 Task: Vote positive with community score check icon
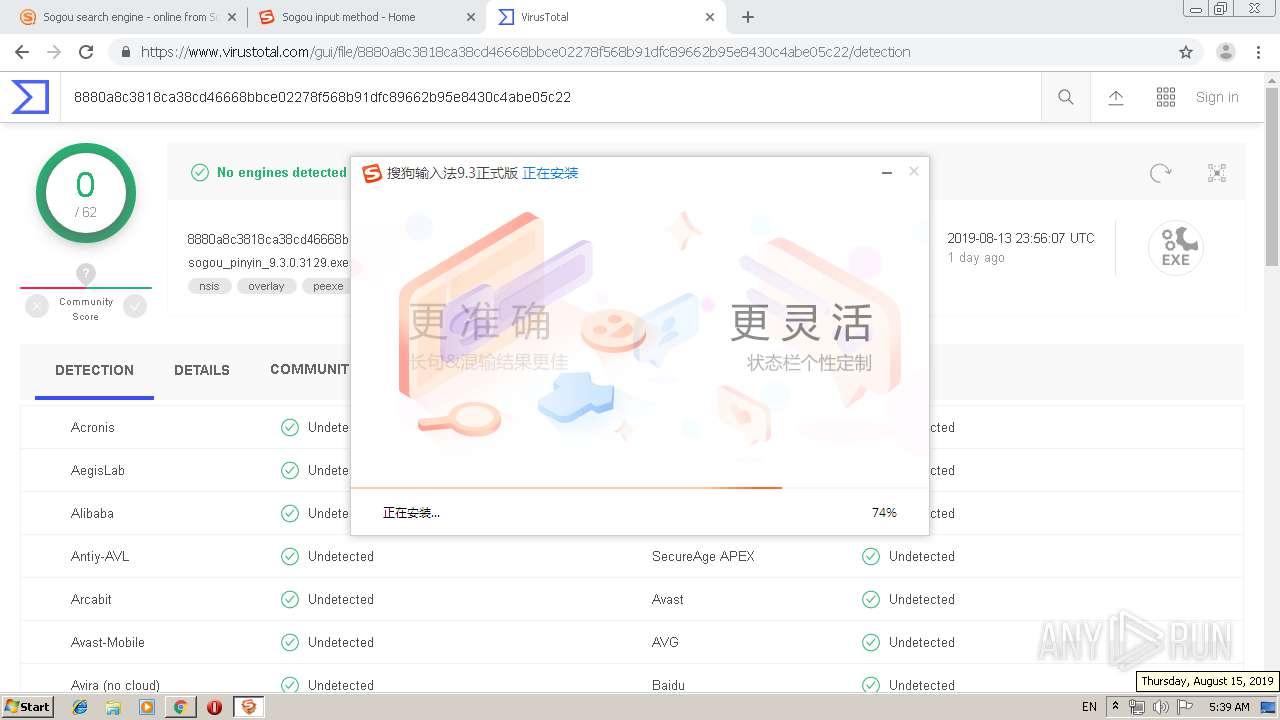135,307
